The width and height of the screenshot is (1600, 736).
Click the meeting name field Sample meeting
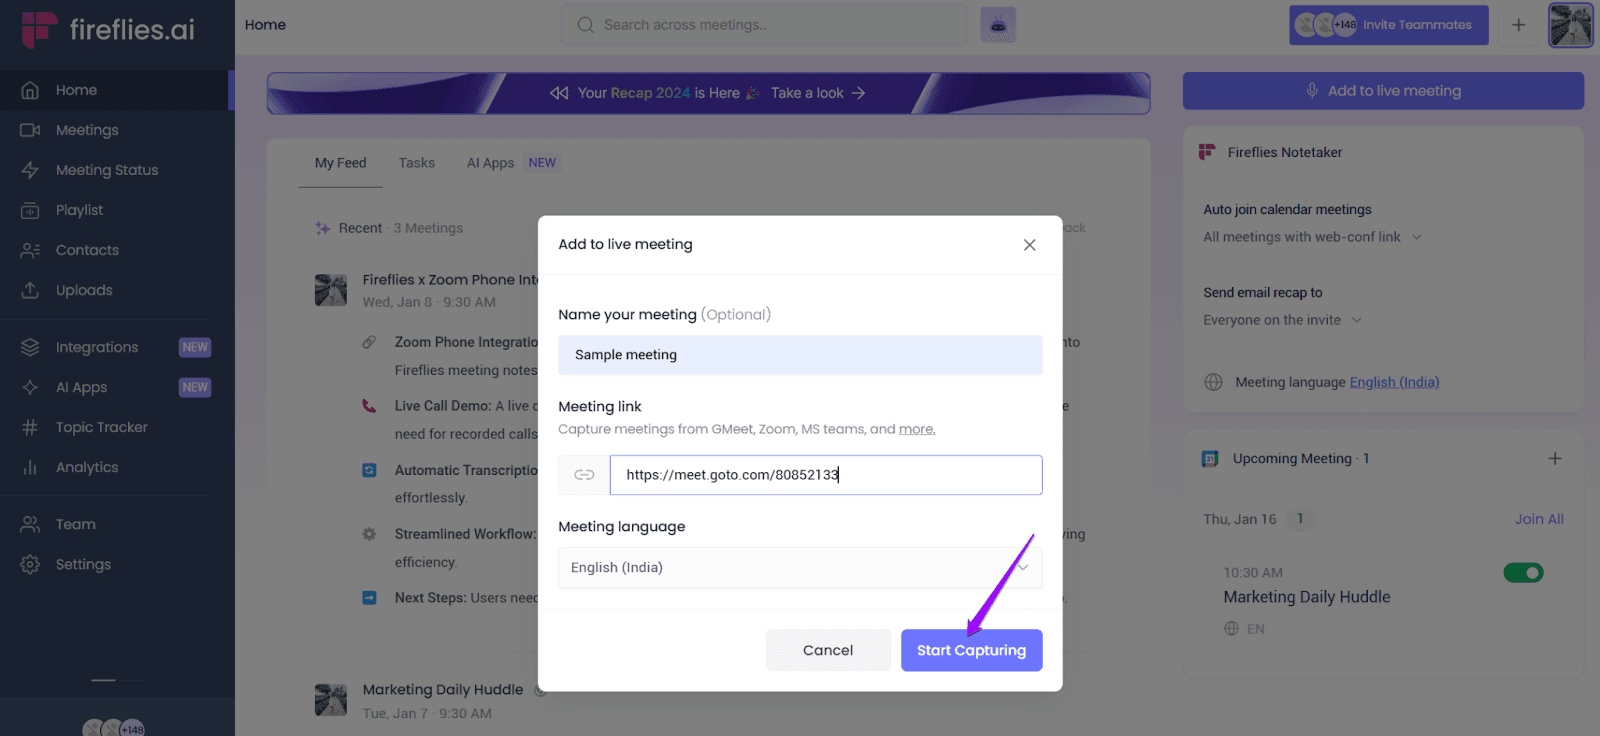click(x=800, y=355)
